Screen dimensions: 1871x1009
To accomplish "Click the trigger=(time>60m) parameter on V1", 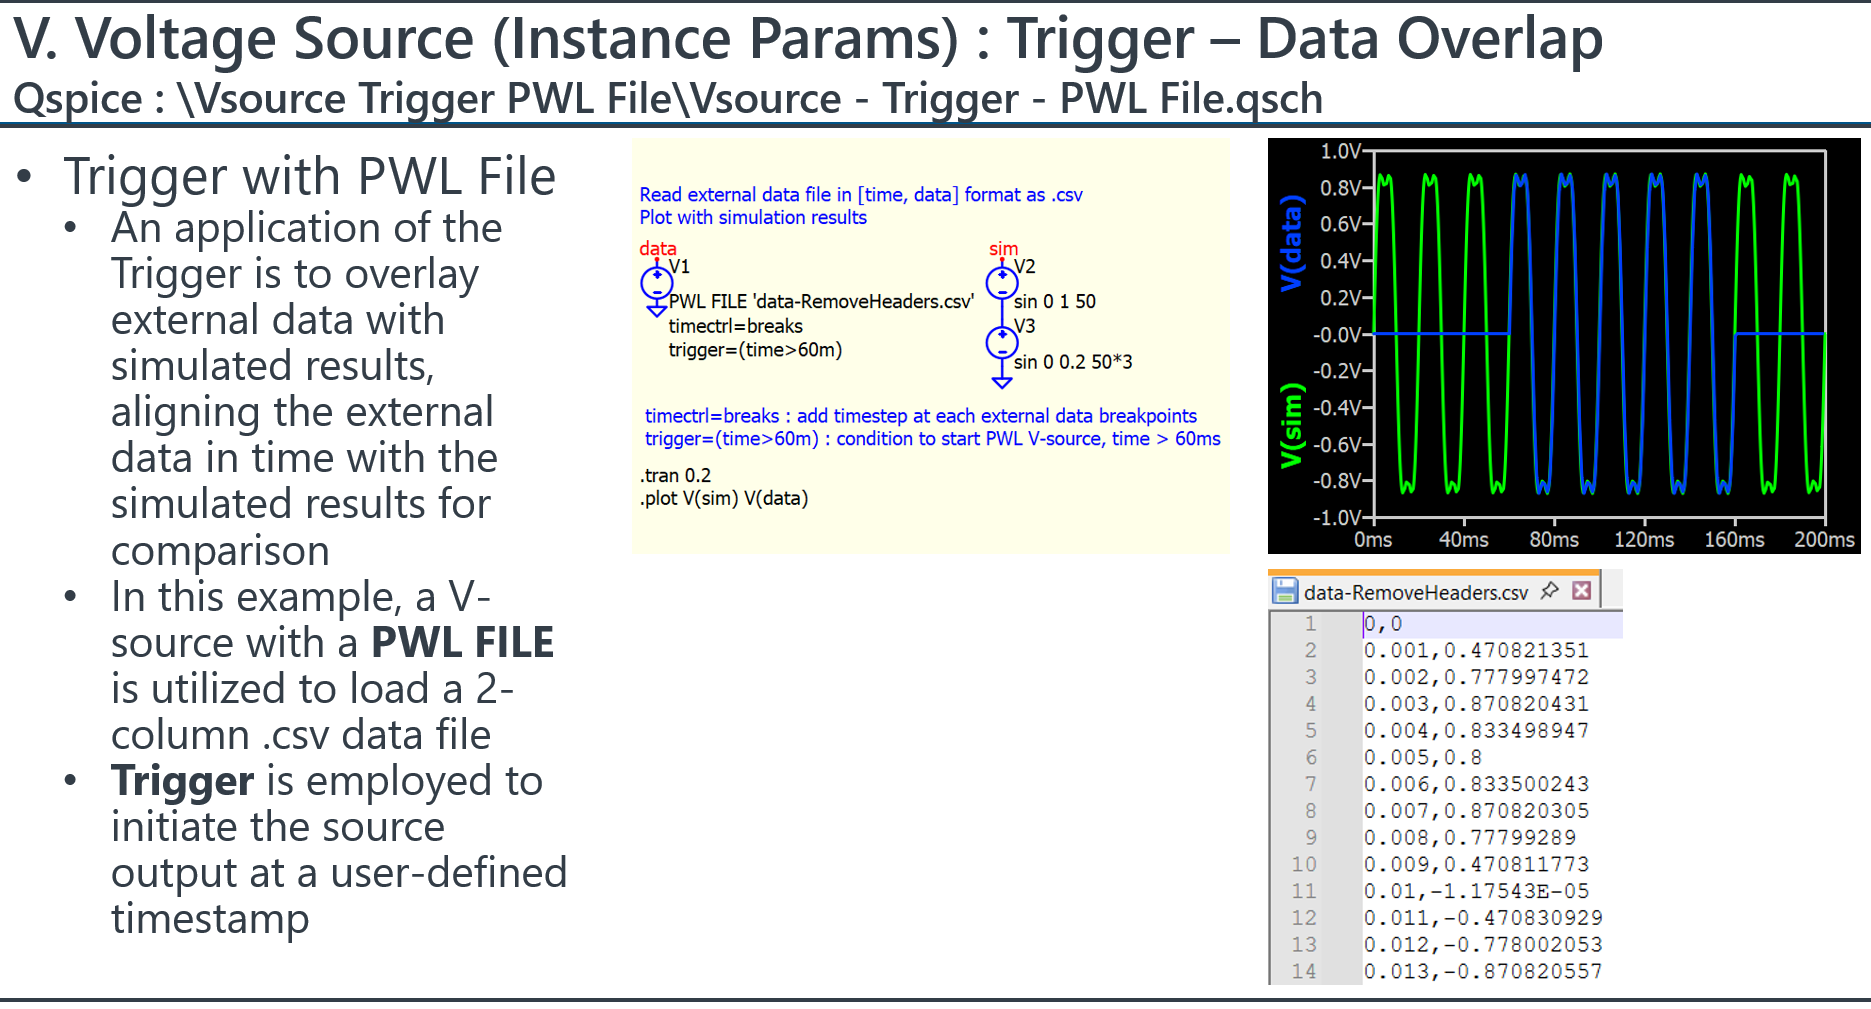I will click(755, 350).
